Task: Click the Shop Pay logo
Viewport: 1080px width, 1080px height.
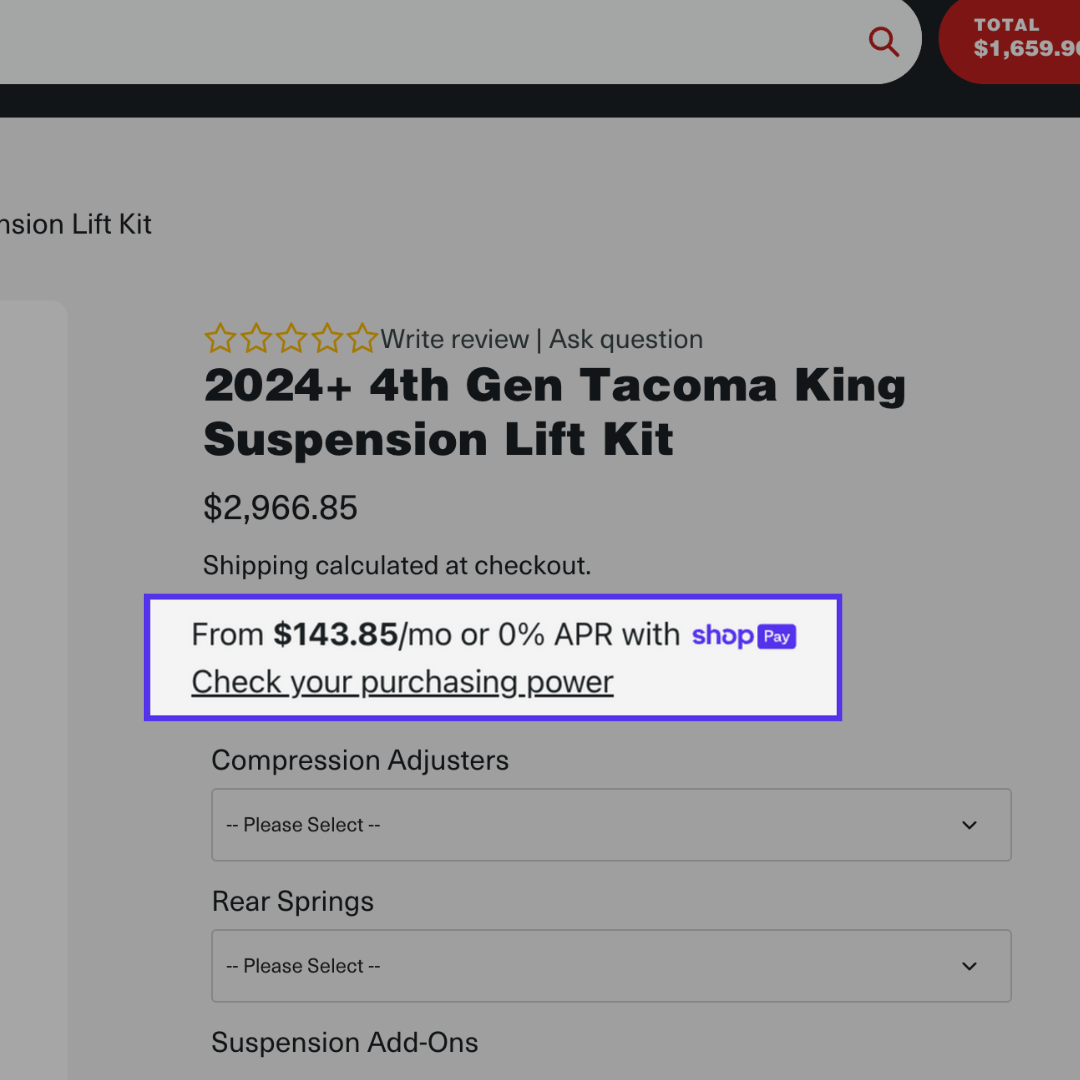Action: (744, 636)
